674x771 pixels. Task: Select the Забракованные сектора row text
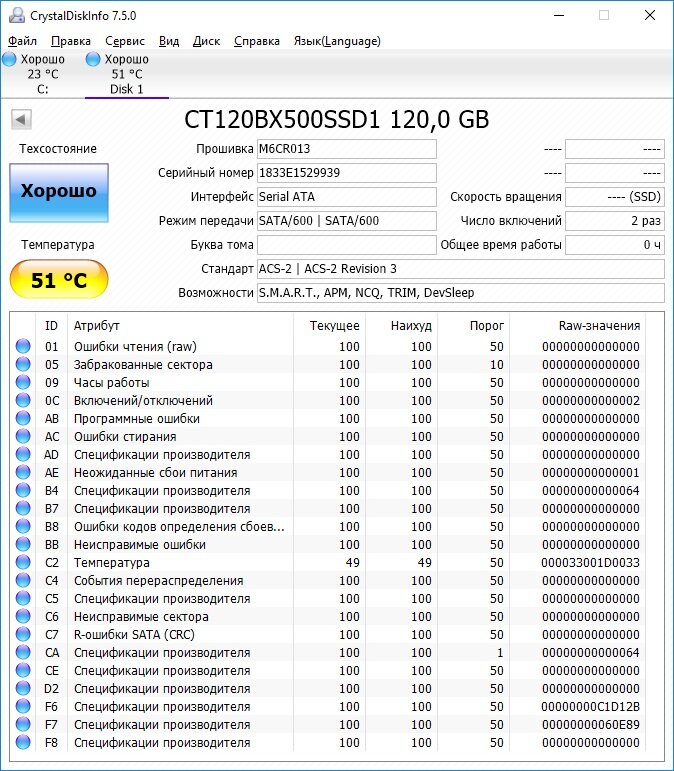(143, 364)
